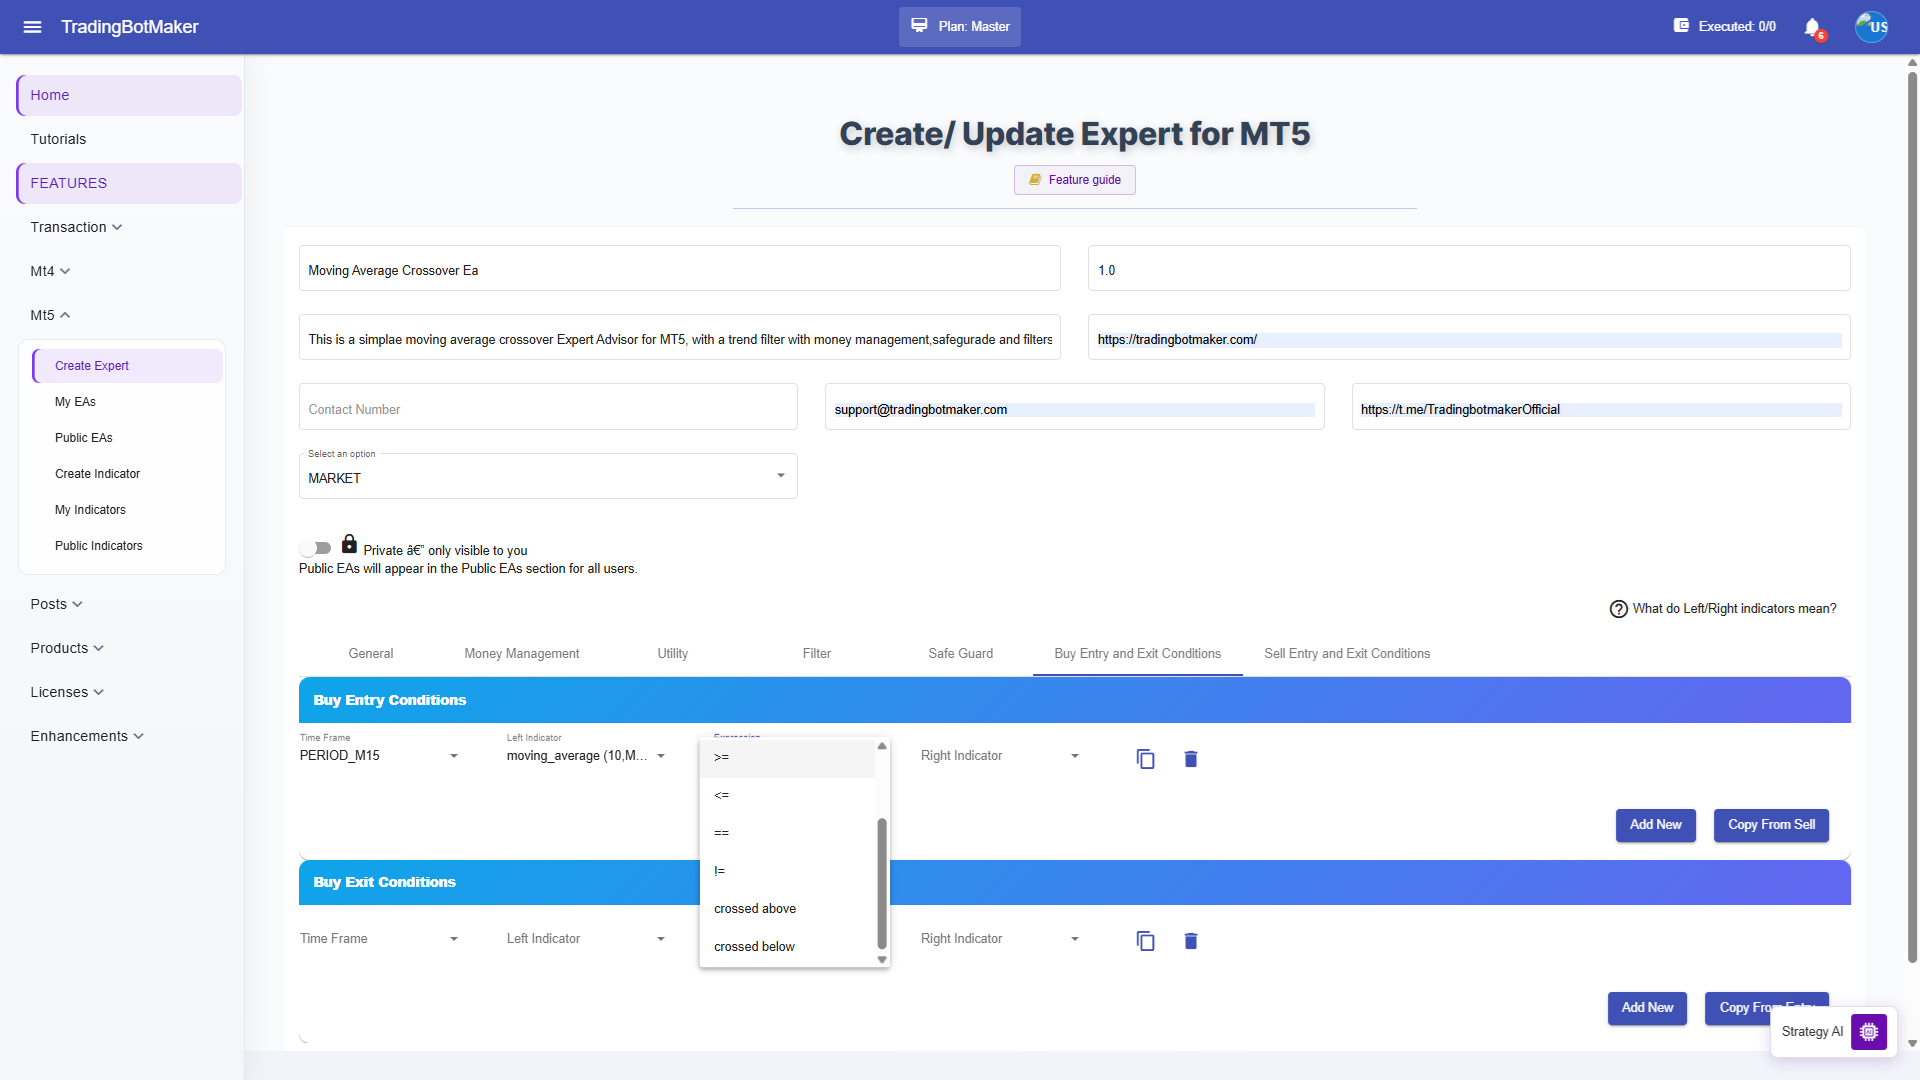Open the Feature guide link

point(1075,180)
